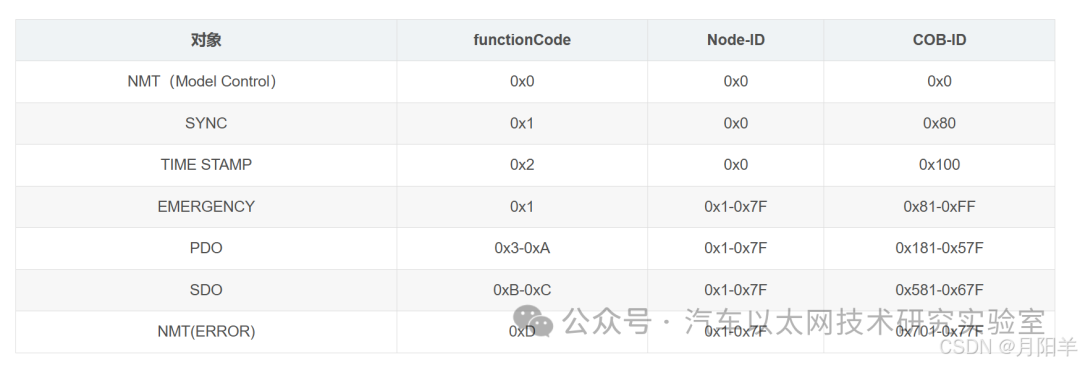Click functionCode 0x0 in the NMT Model Control row
This screenshot has height=365, width=1080.
coord(522,81)
